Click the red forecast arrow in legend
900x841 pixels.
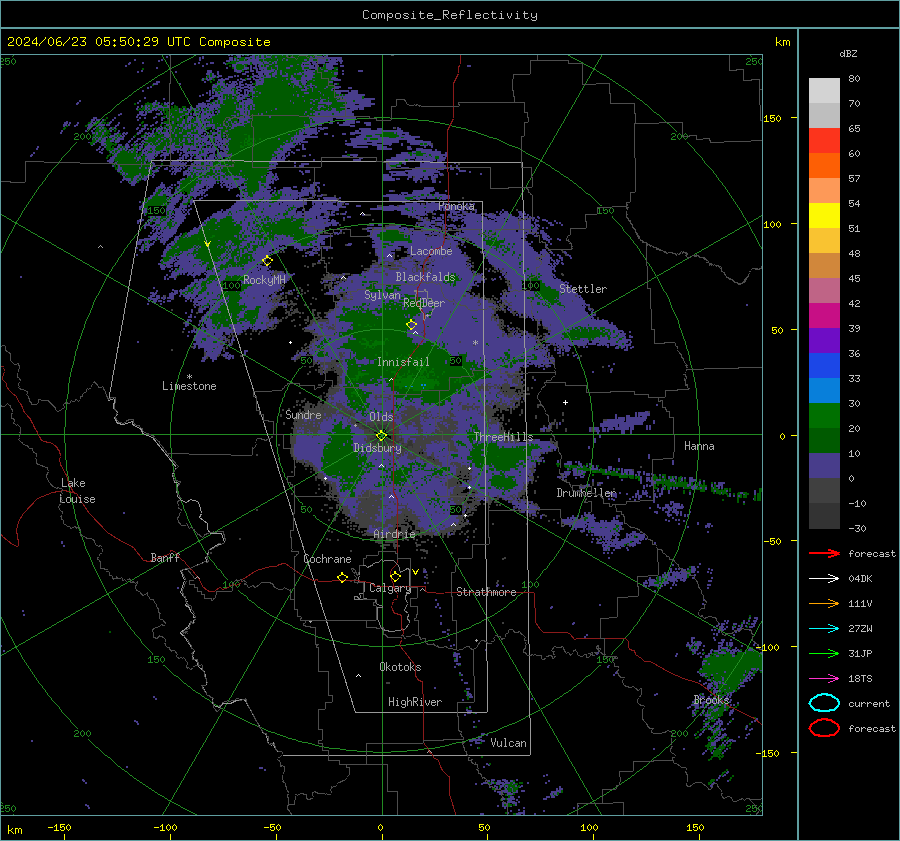824,553
